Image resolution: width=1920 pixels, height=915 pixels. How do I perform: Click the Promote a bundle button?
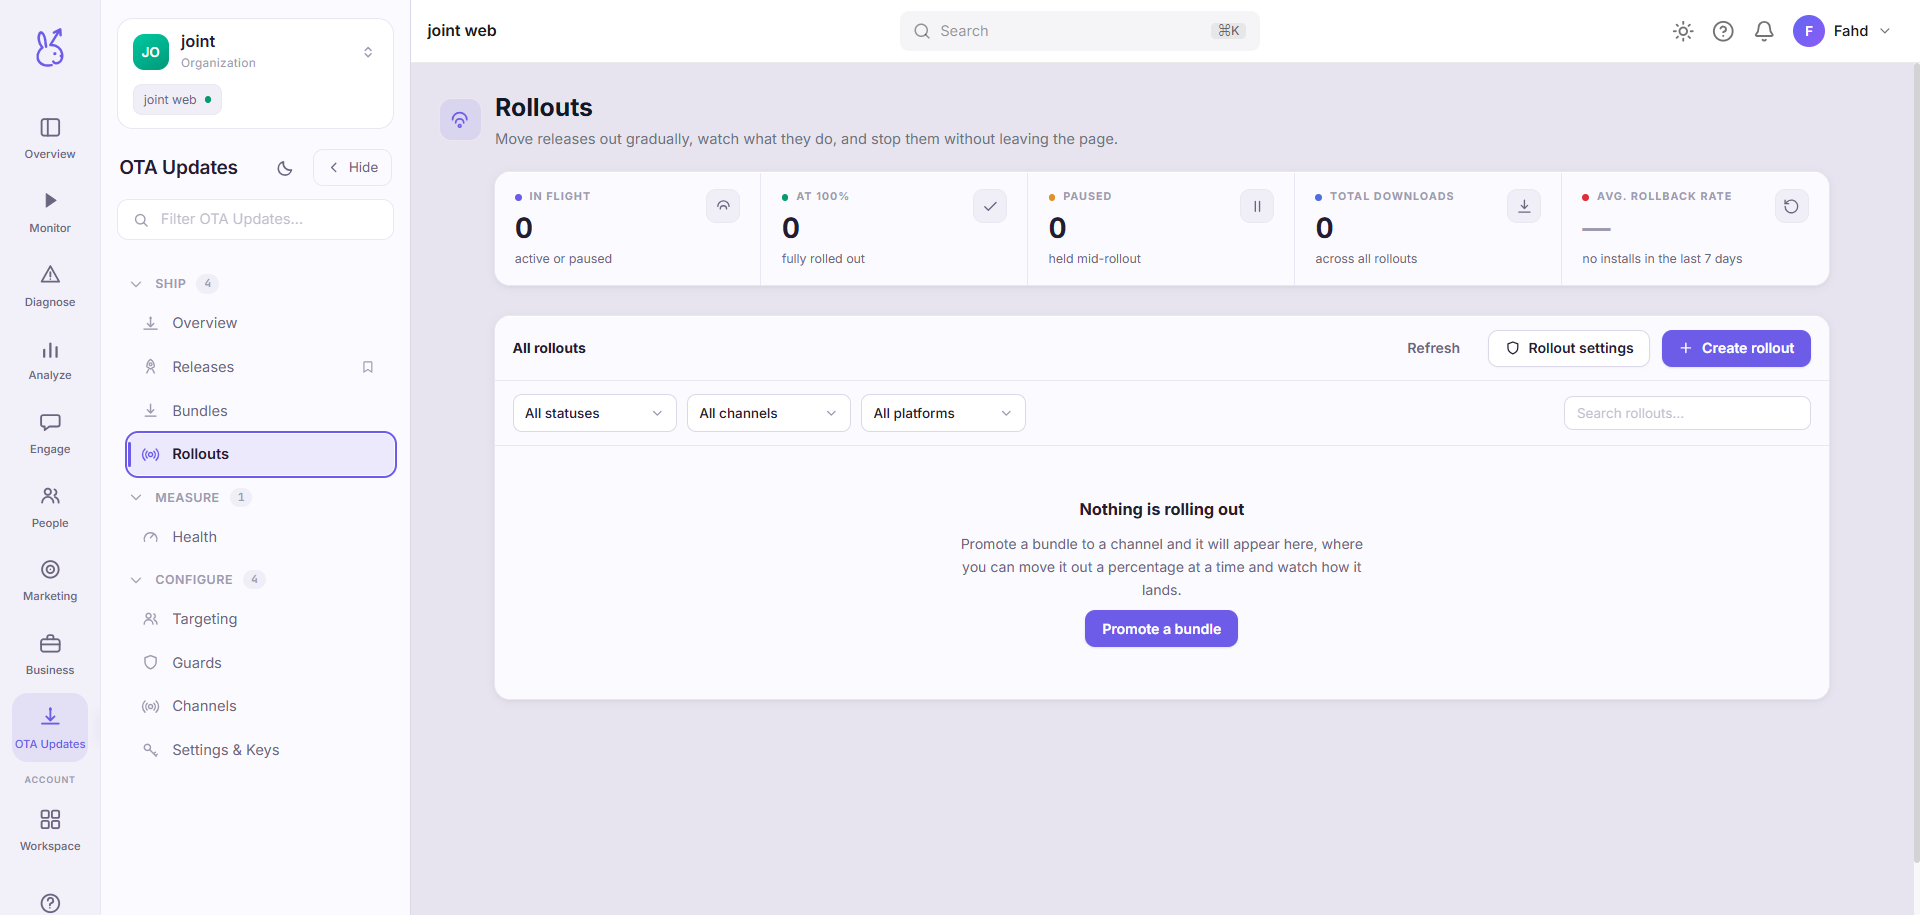(x=1161, y=629)
